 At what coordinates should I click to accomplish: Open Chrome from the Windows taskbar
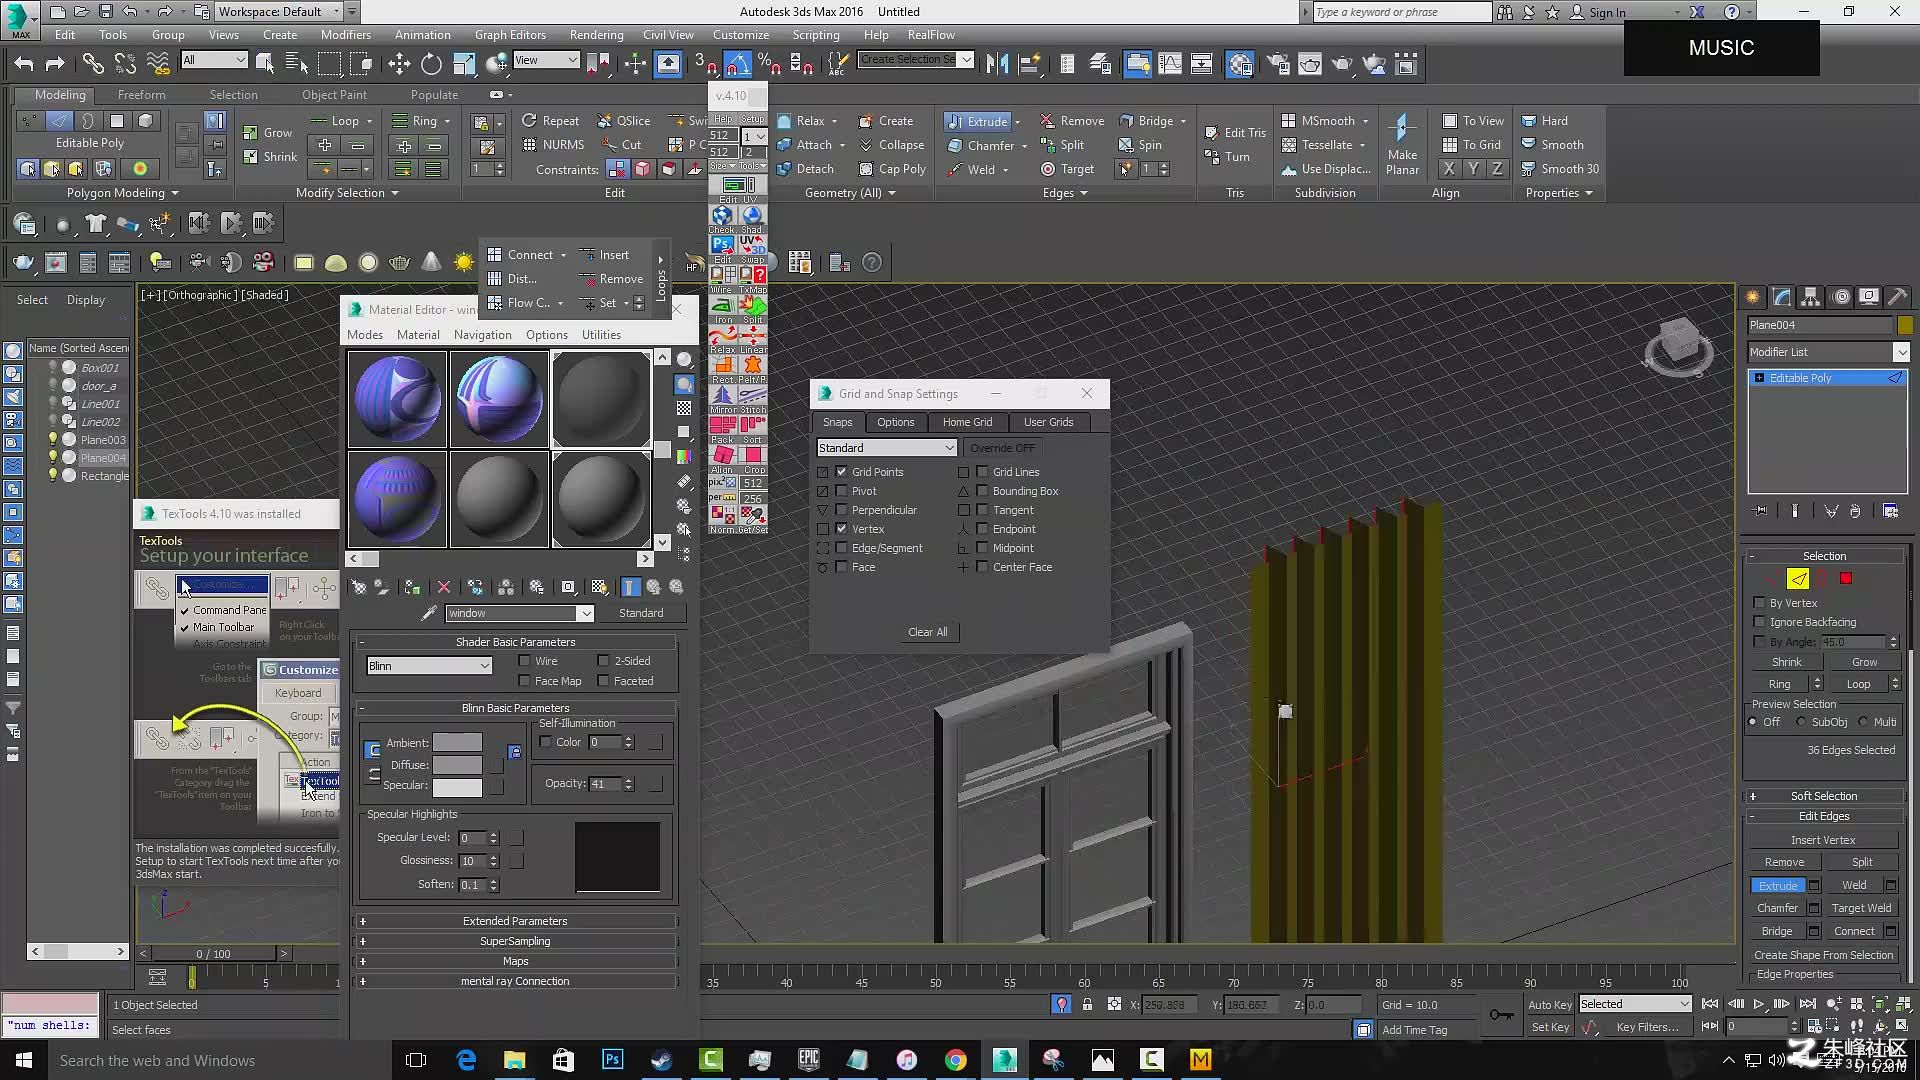955,1060
